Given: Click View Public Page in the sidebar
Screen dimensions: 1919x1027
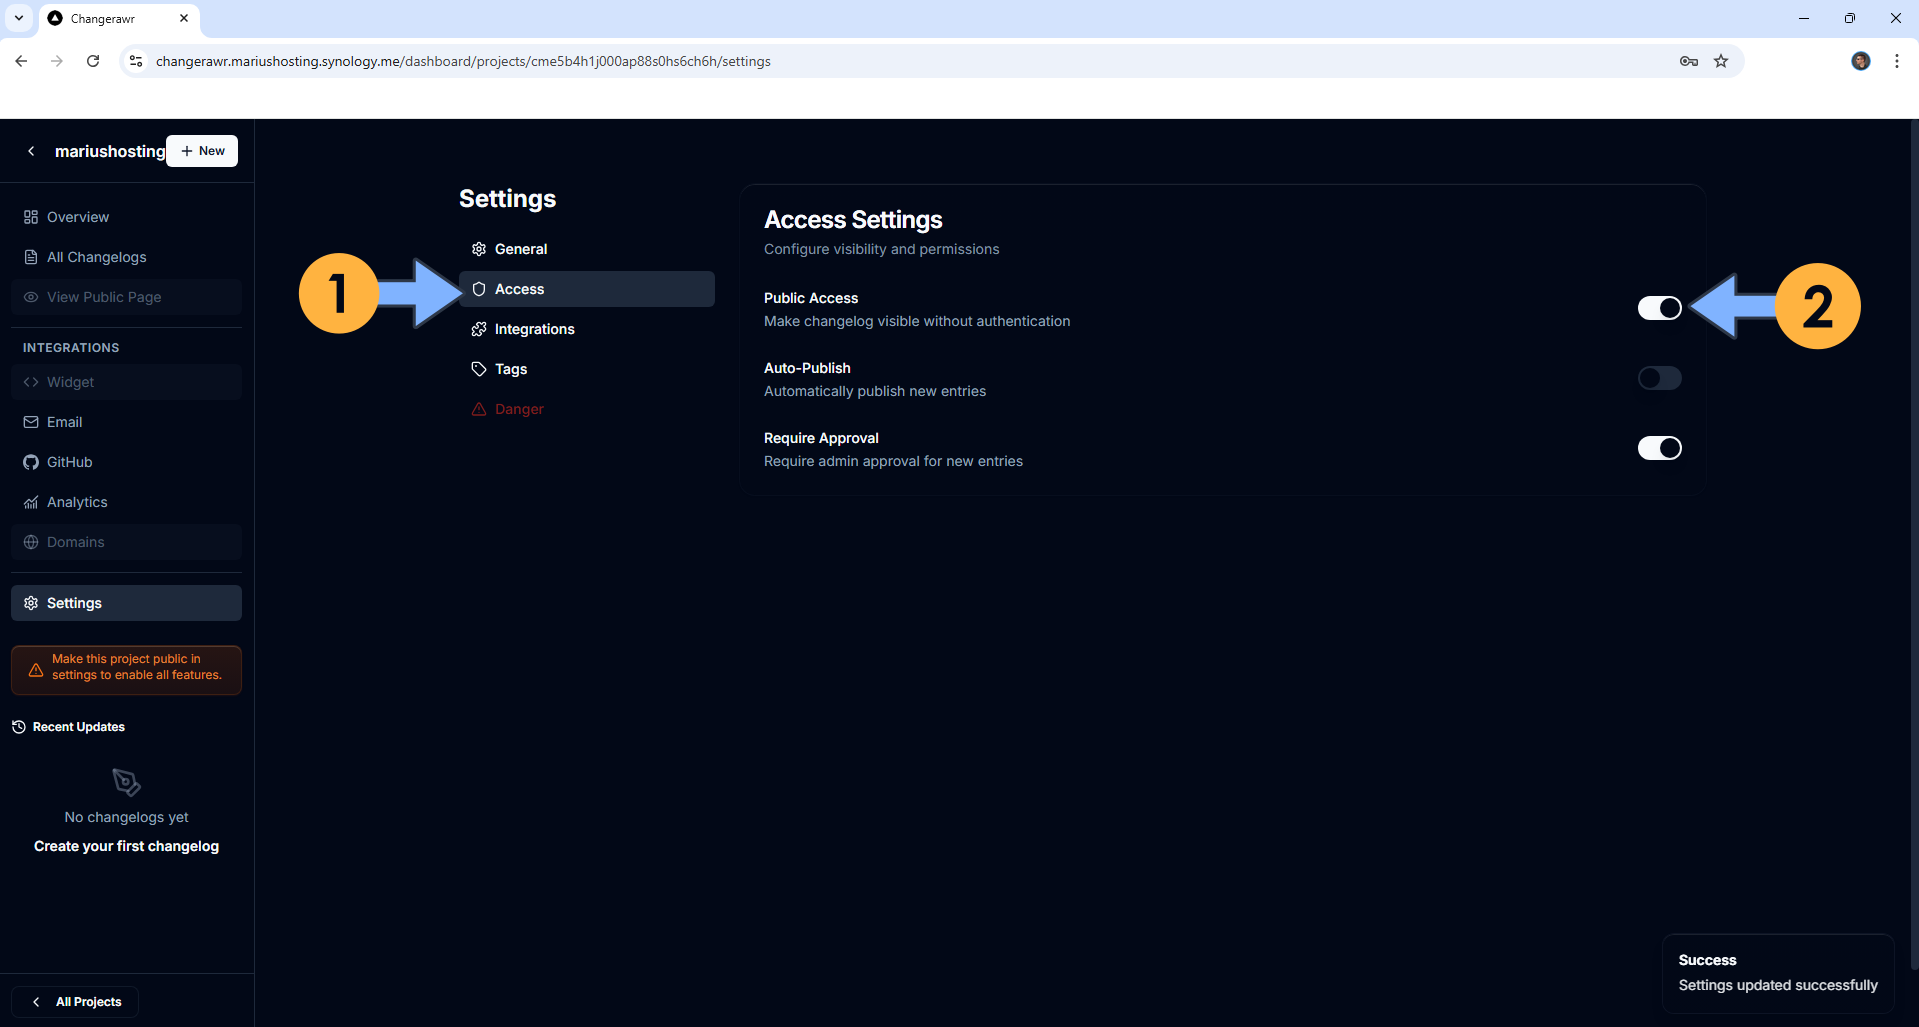Looking at the screenshot, I should pos(126,297).
